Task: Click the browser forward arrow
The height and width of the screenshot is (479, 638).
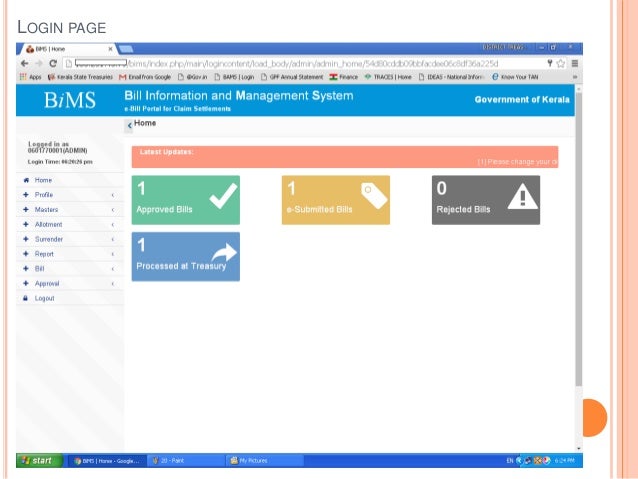Action: [x=39, y=63]
